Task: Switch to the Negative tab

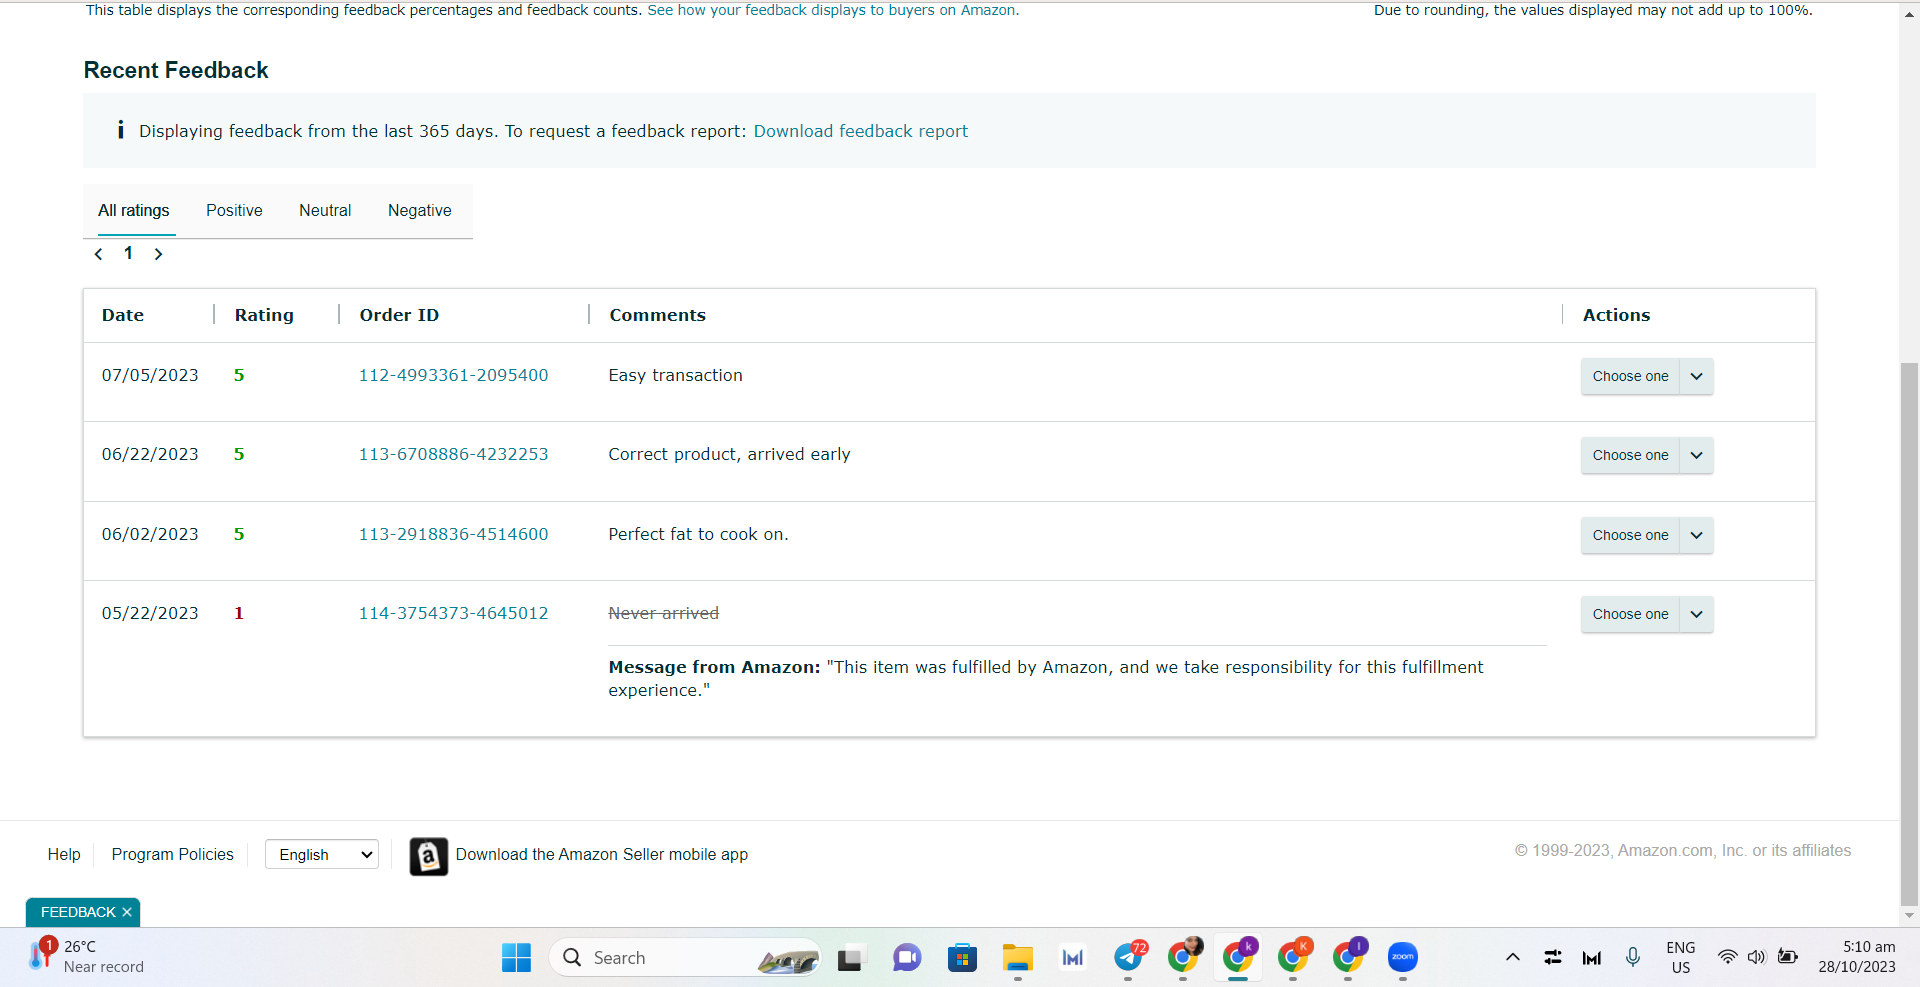Action: click(x=420, y=211)
